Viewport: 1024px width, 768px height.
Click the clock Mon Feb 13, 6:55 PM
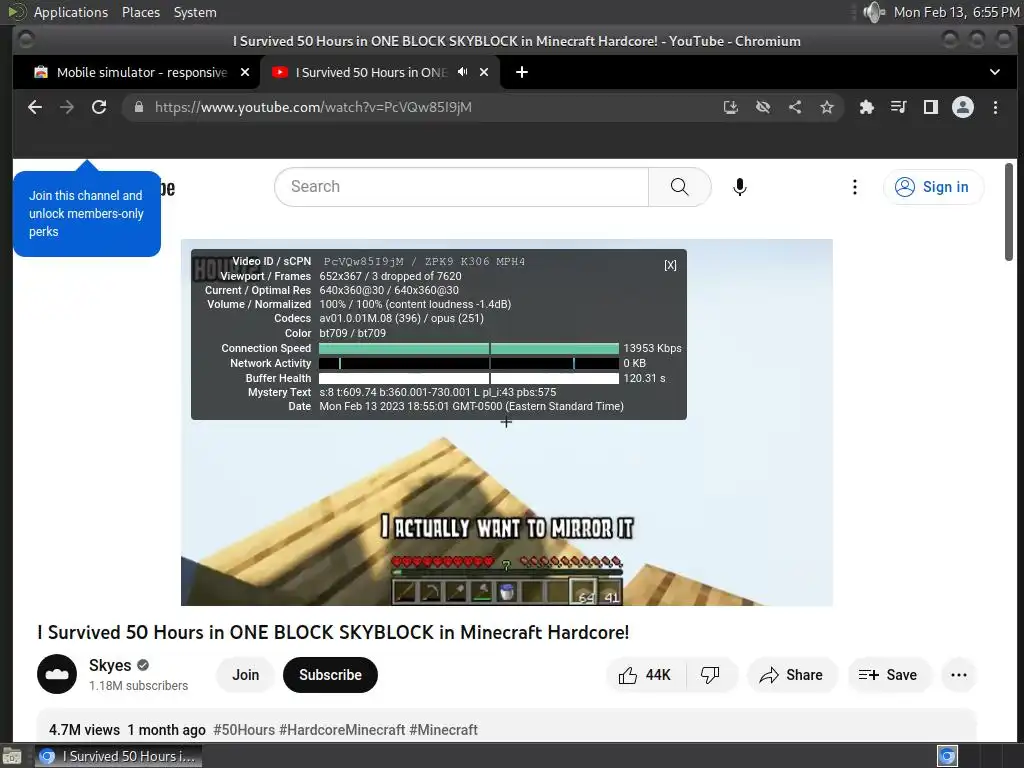(956, 12)
